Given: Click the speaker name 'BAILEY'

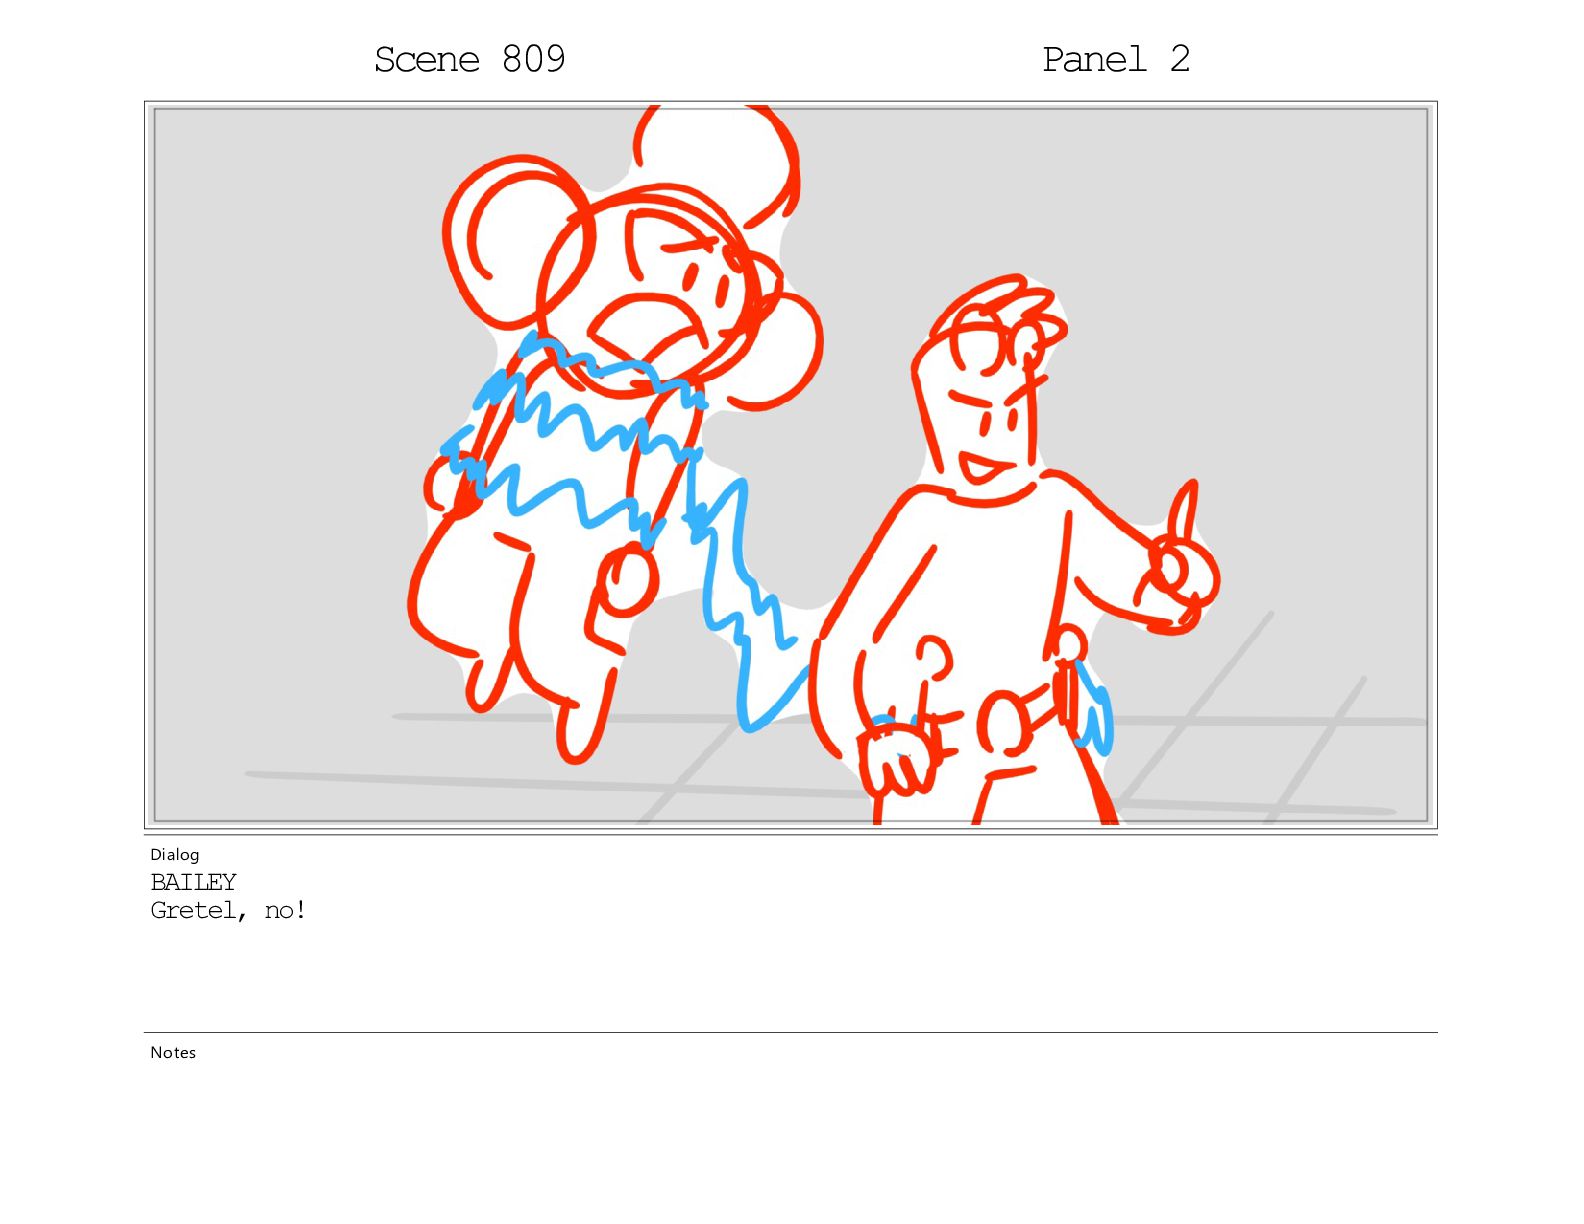Looking at the screenshot, I should (x=193, y=882).
